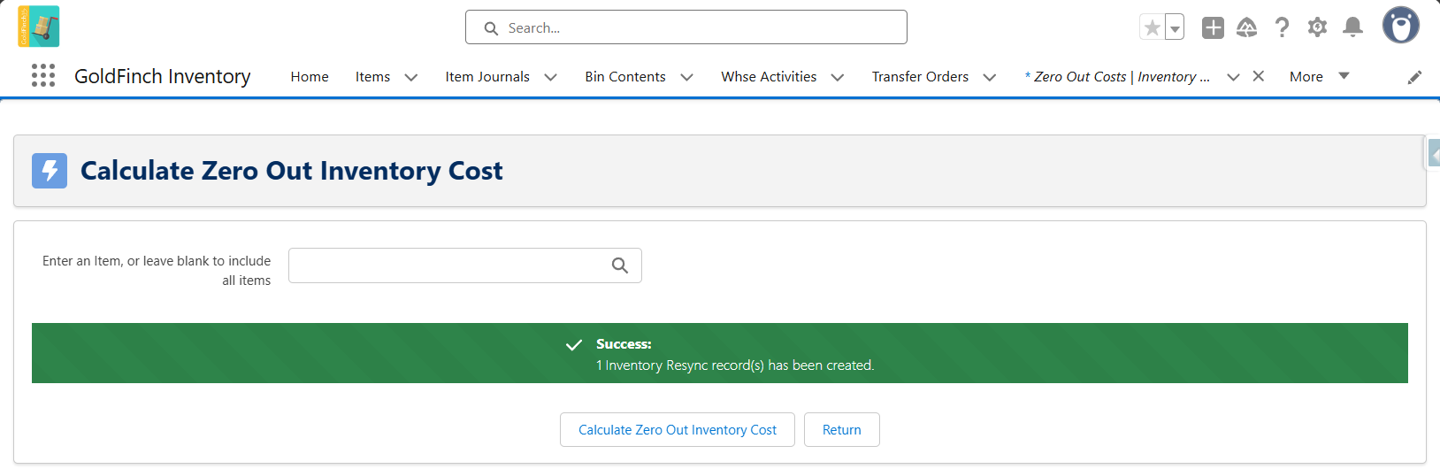Click the Return button
Screen dimensions: 1440x469
pyautogui.click(x=841, y=430)
